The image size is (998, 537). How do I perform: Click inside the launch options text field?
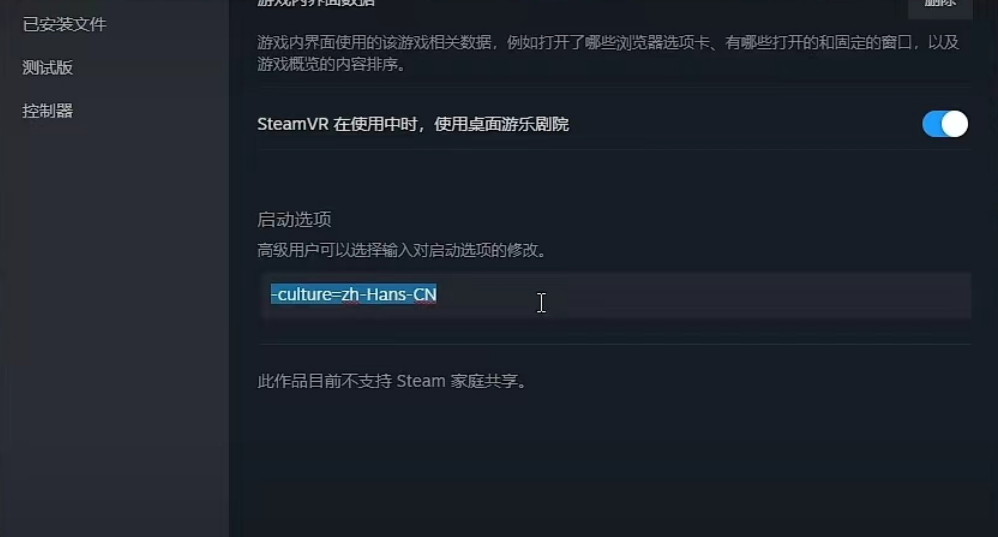pos(615,295)
